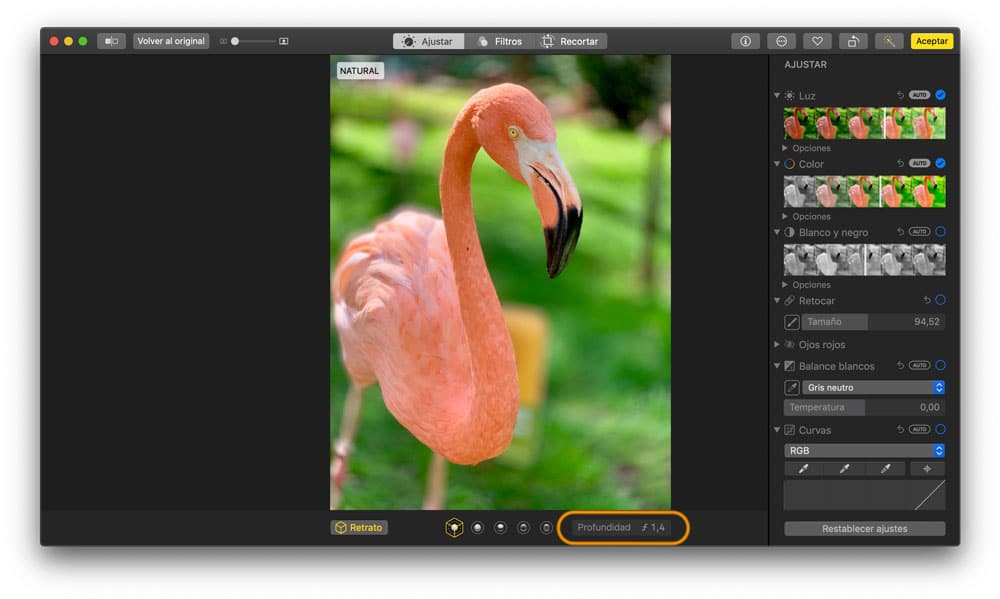Revert the Blanco y negro adjustment
Image resolution: width=1000 pixels, height=599 pixels.
tap(901, 232)
